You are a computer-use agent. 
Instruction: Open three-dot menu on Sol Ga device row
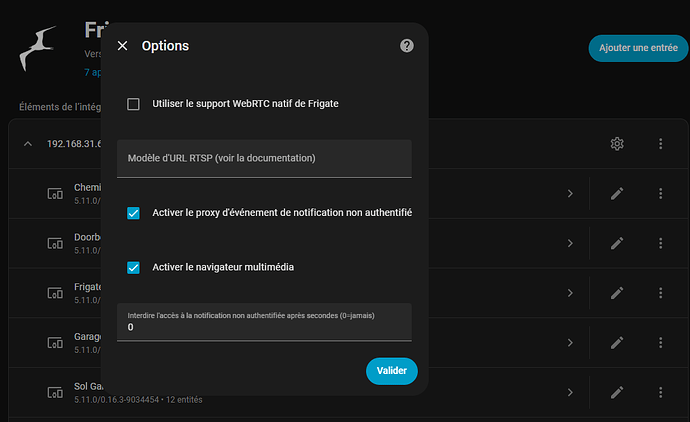coord(660,392)
